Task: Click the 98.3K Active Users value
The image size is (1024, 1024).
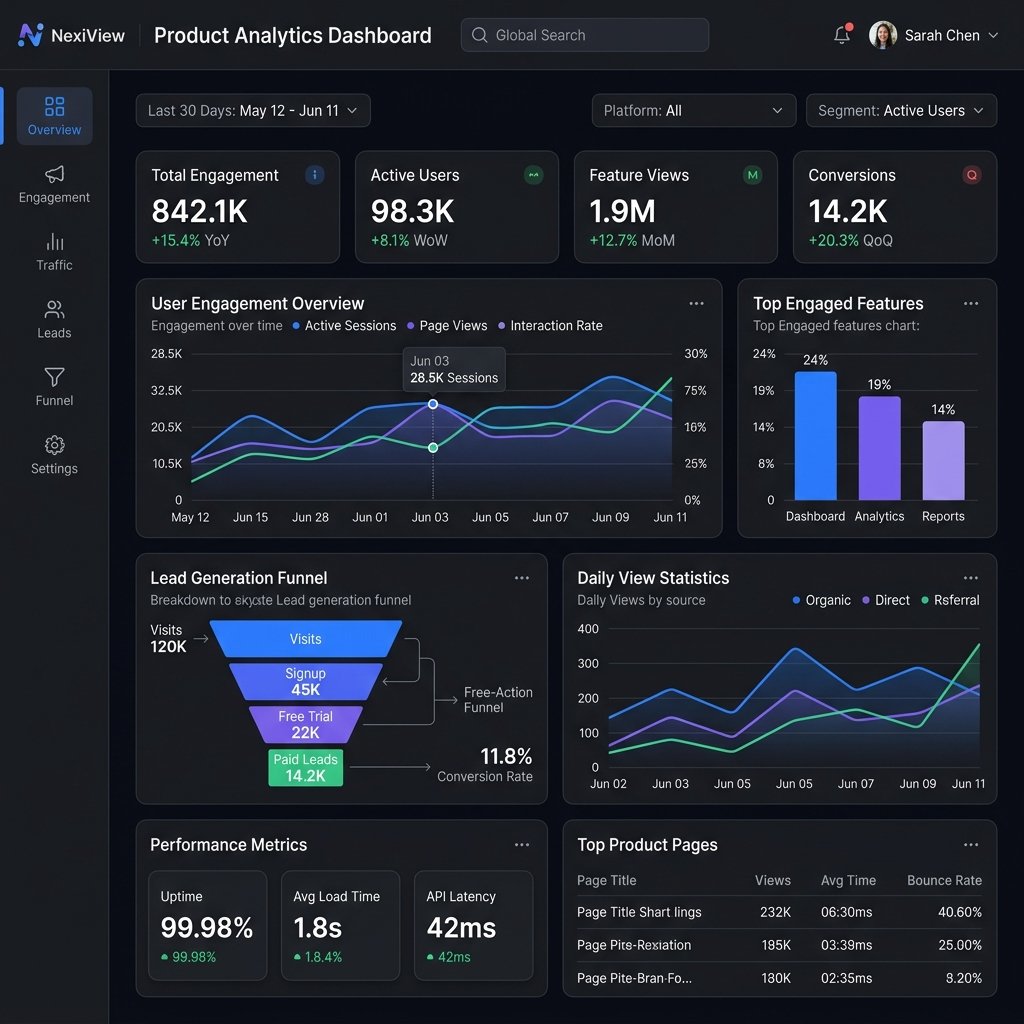Action: click(412, 212)
